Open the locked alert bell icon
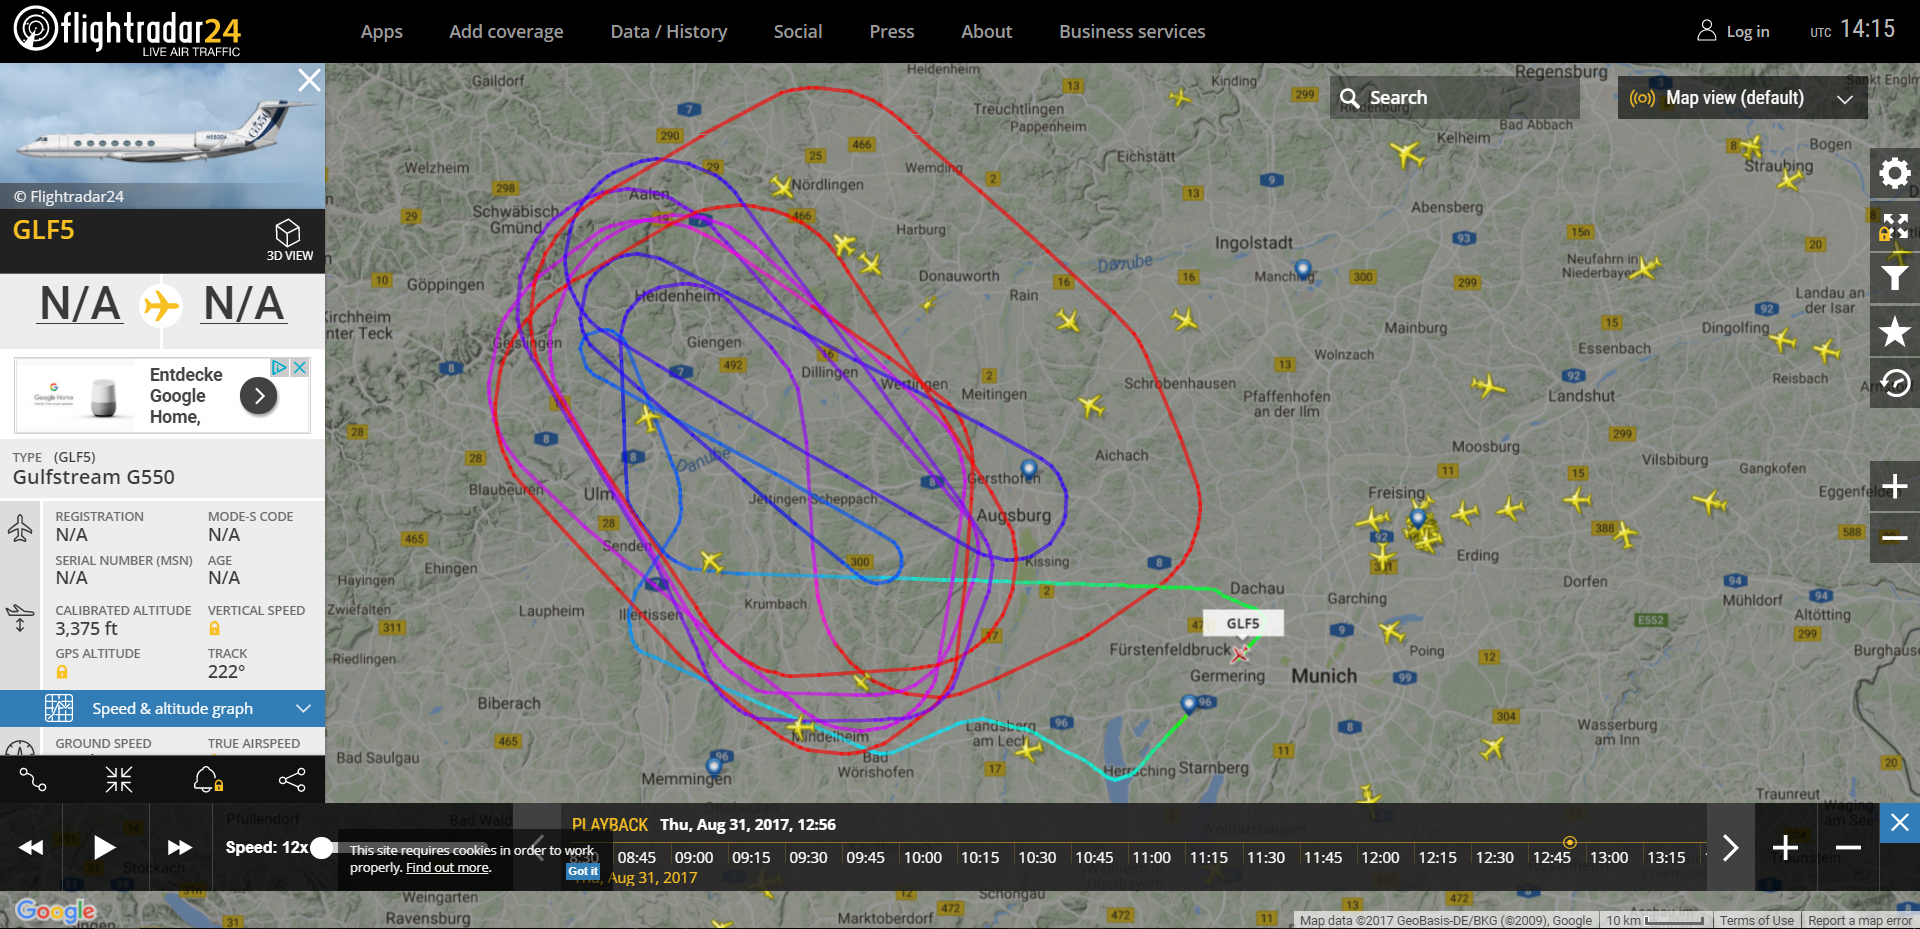The image size is (1920, 929). click(x=207, y=780)
